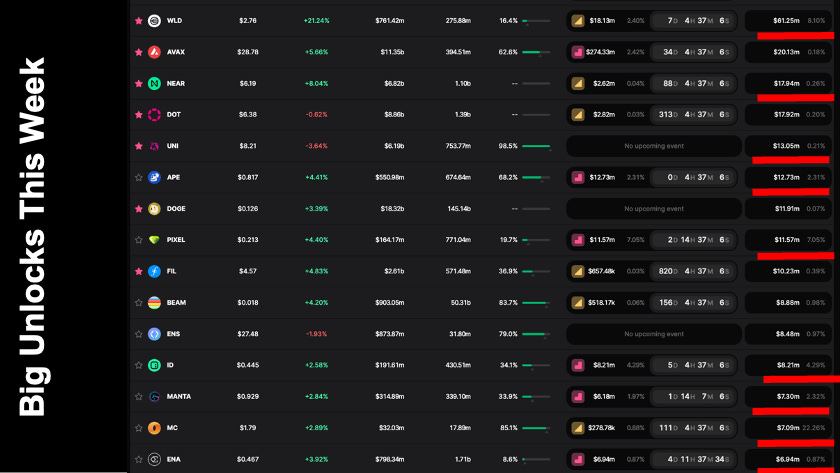840x473 pixels.
Task: Click DOT's 313D countdown timer
Action: tap(693, 115)
